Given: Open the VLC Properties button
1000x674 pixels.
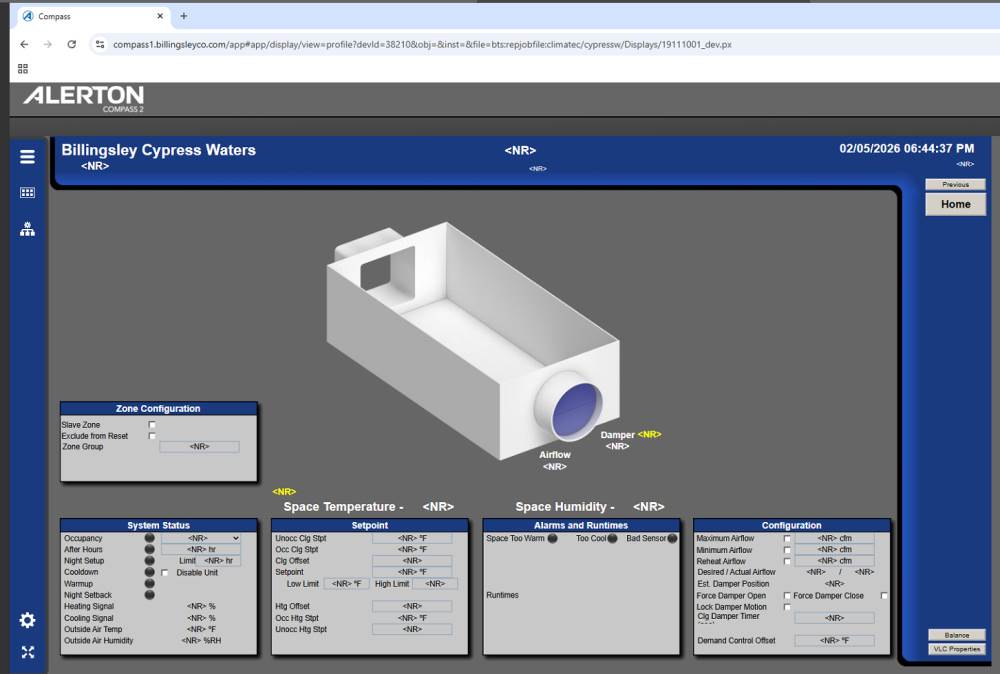Looking at the screenshot, I should (x=955, y=649).
